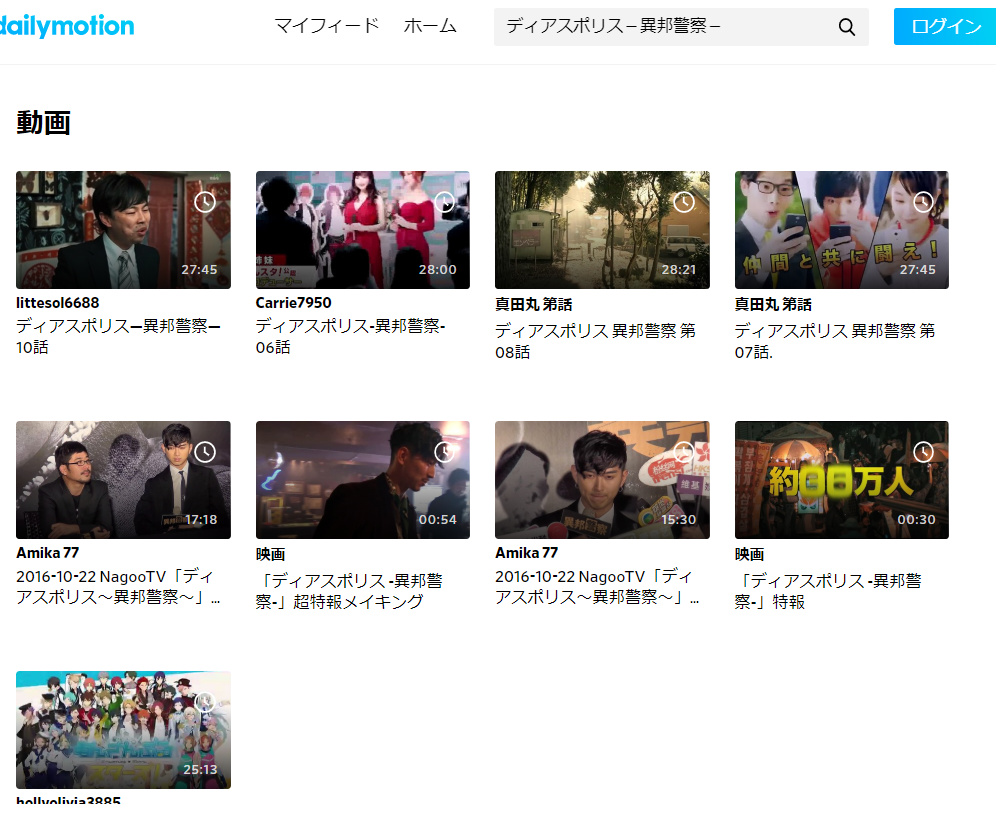Click the 超特報メイキング video title
This screenshot has width=996, height=820.
(349, 591)
